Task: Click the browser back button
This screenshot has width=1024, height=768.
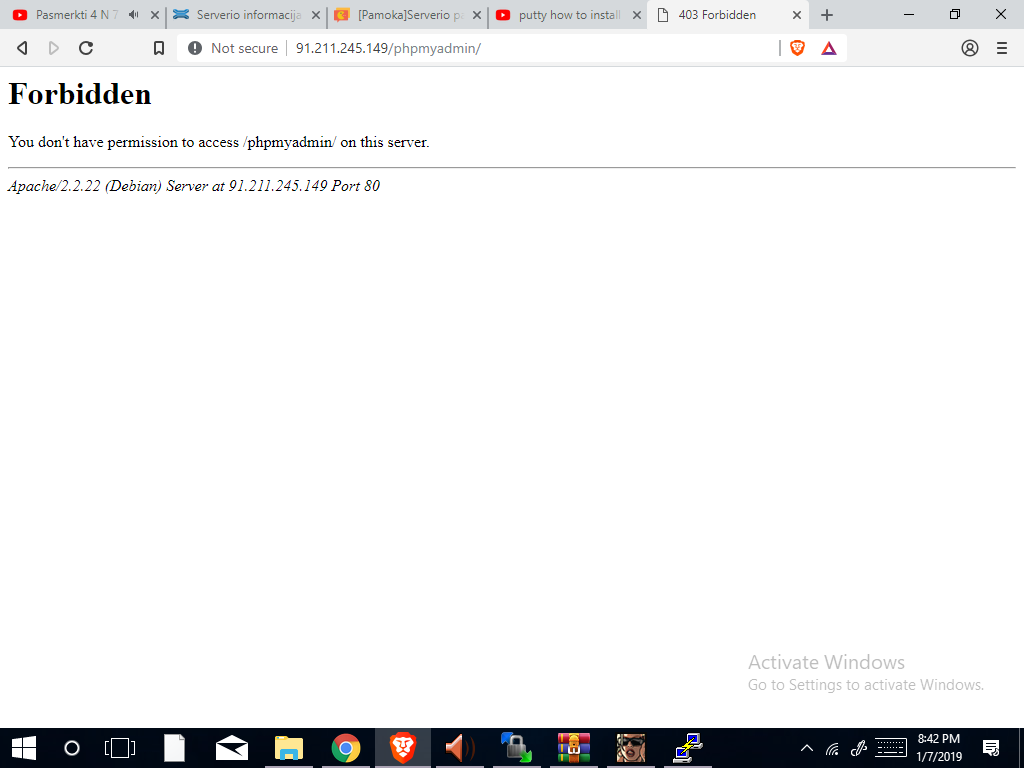Action: pos(22,48)
